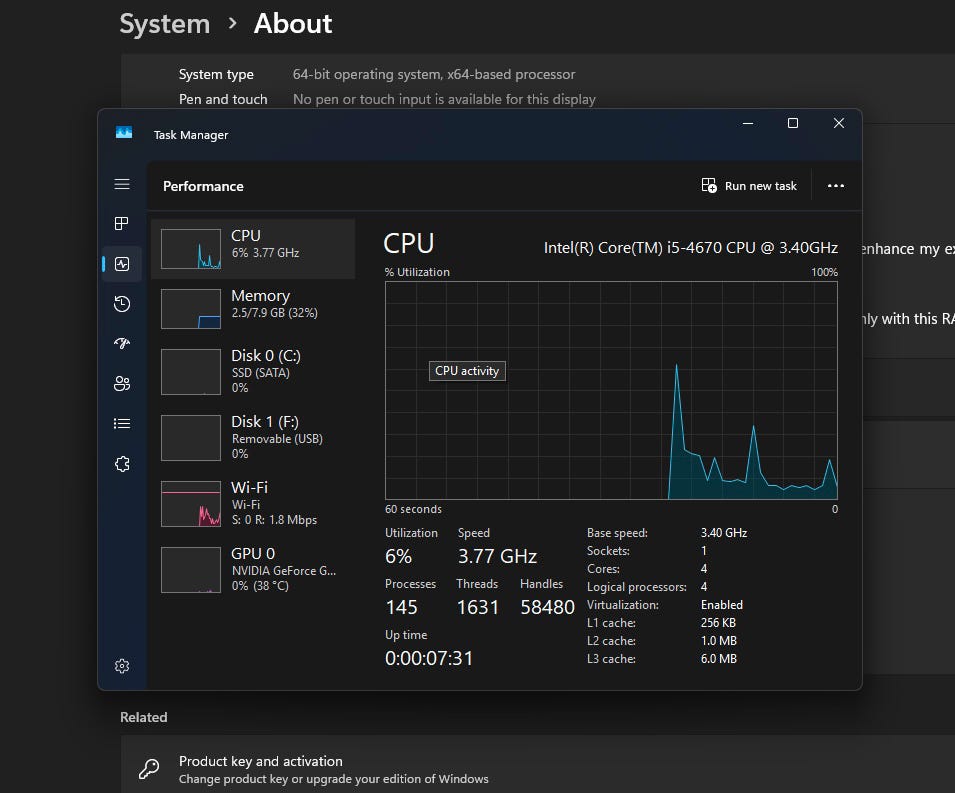955x793 pixels.
Task: Open the App history icon in sidebar
Action: 122,304
